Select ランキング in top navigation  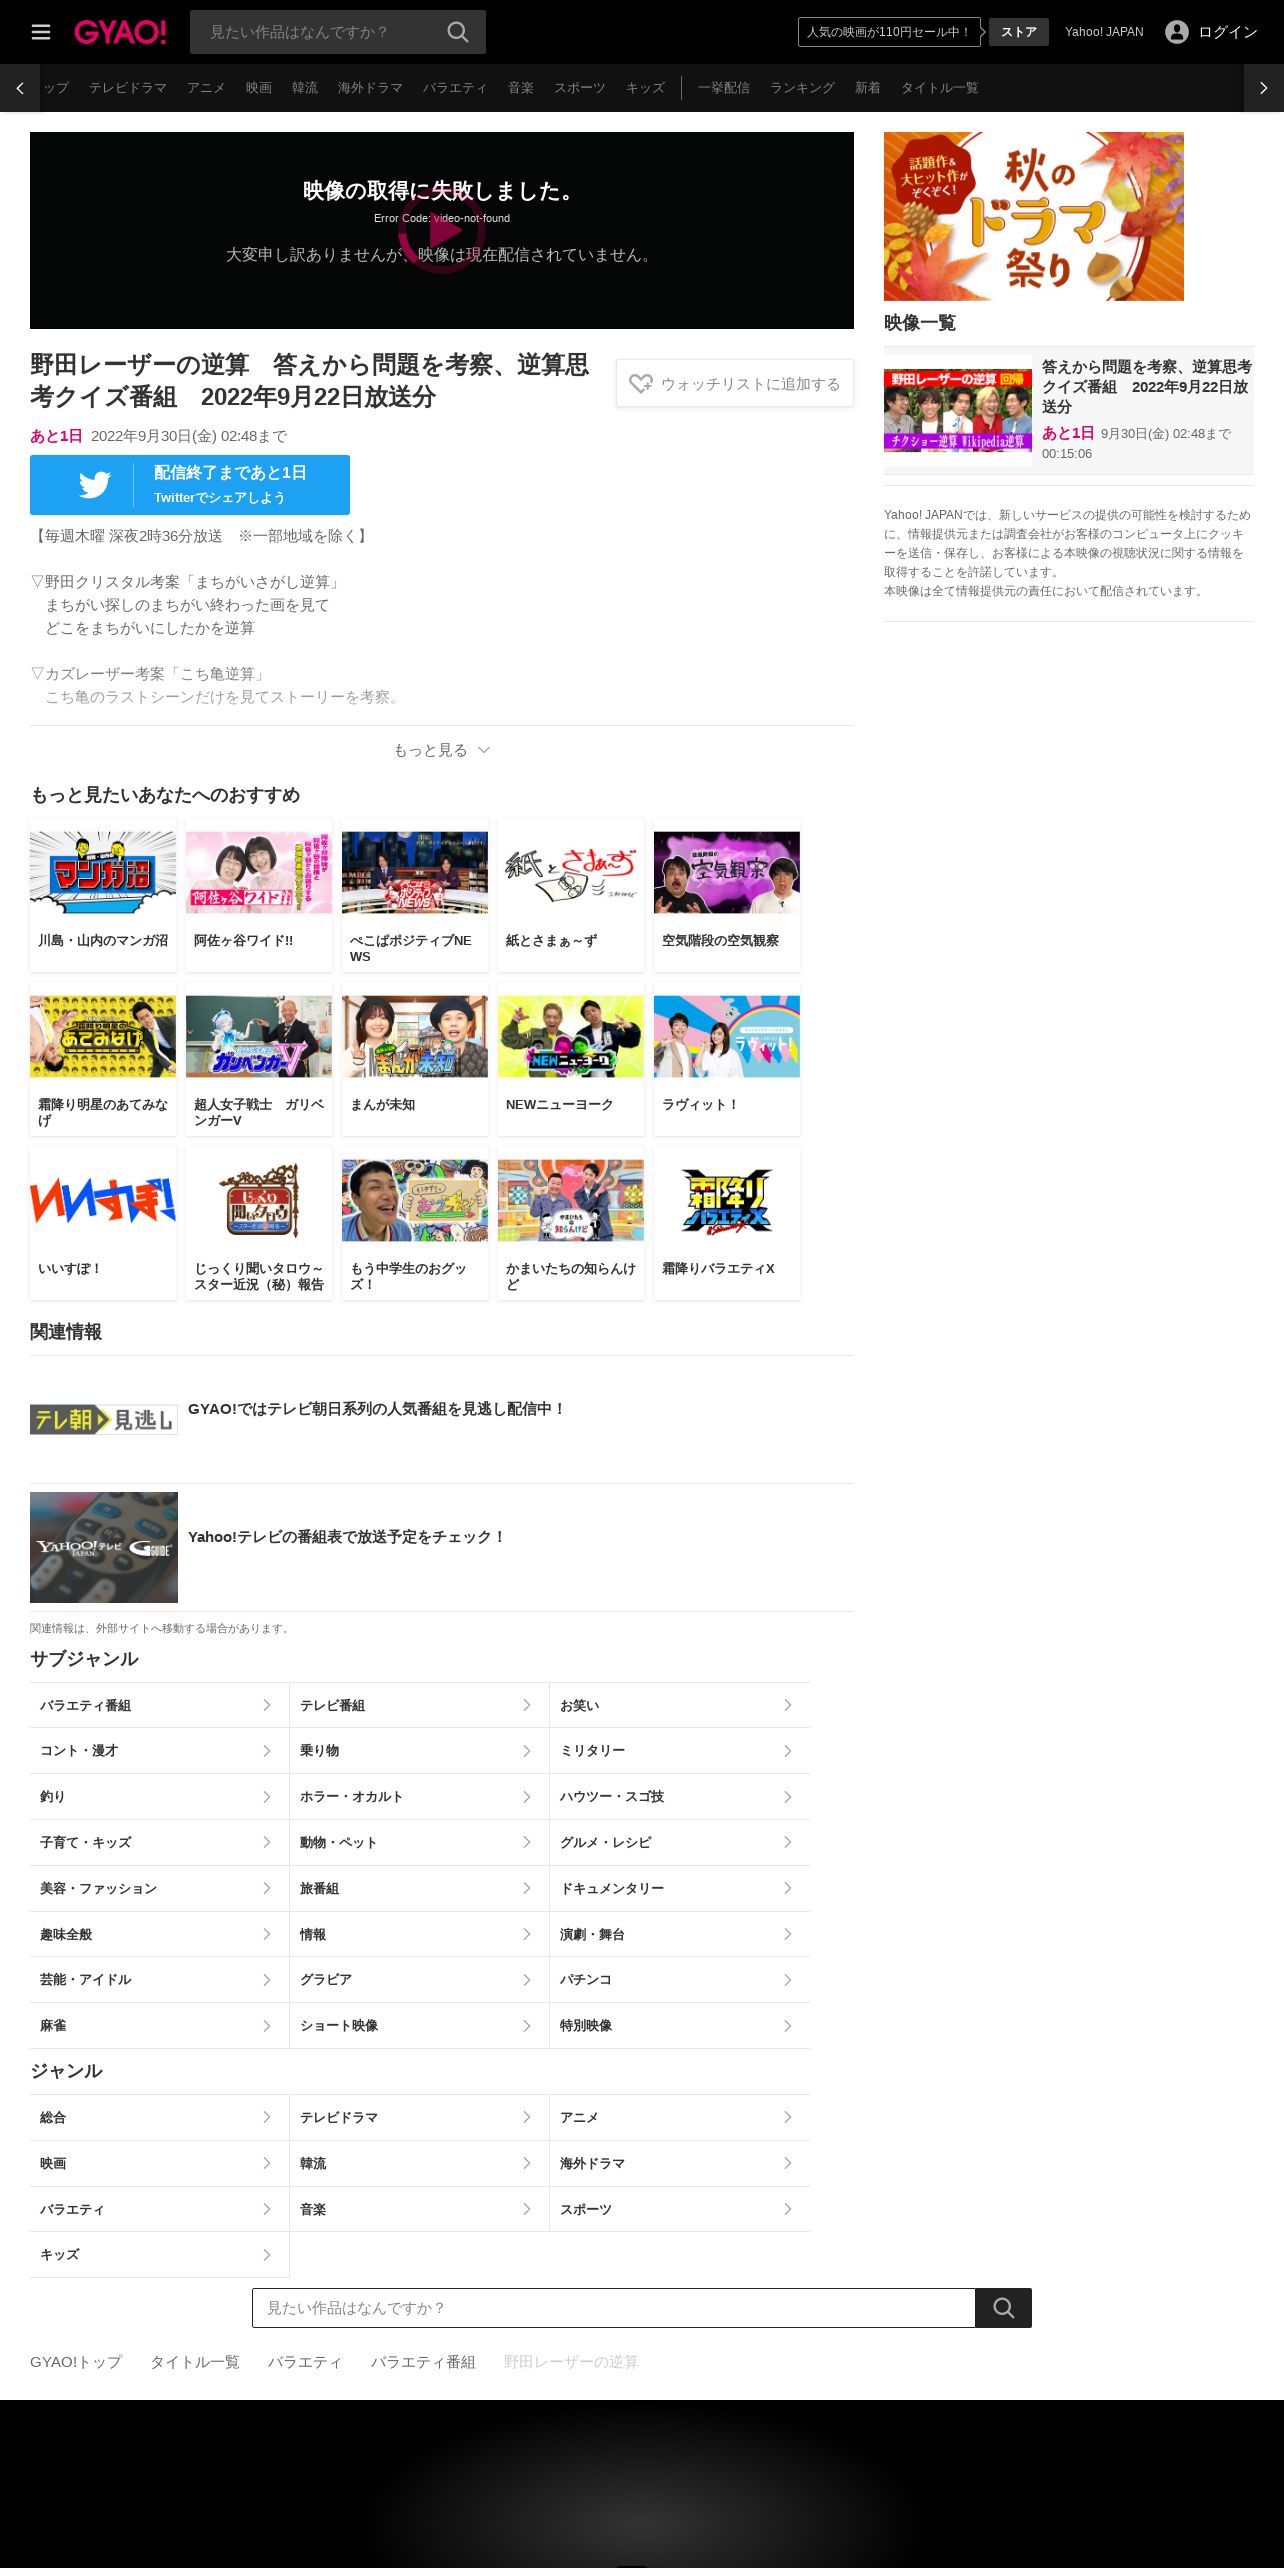(802, 88)
